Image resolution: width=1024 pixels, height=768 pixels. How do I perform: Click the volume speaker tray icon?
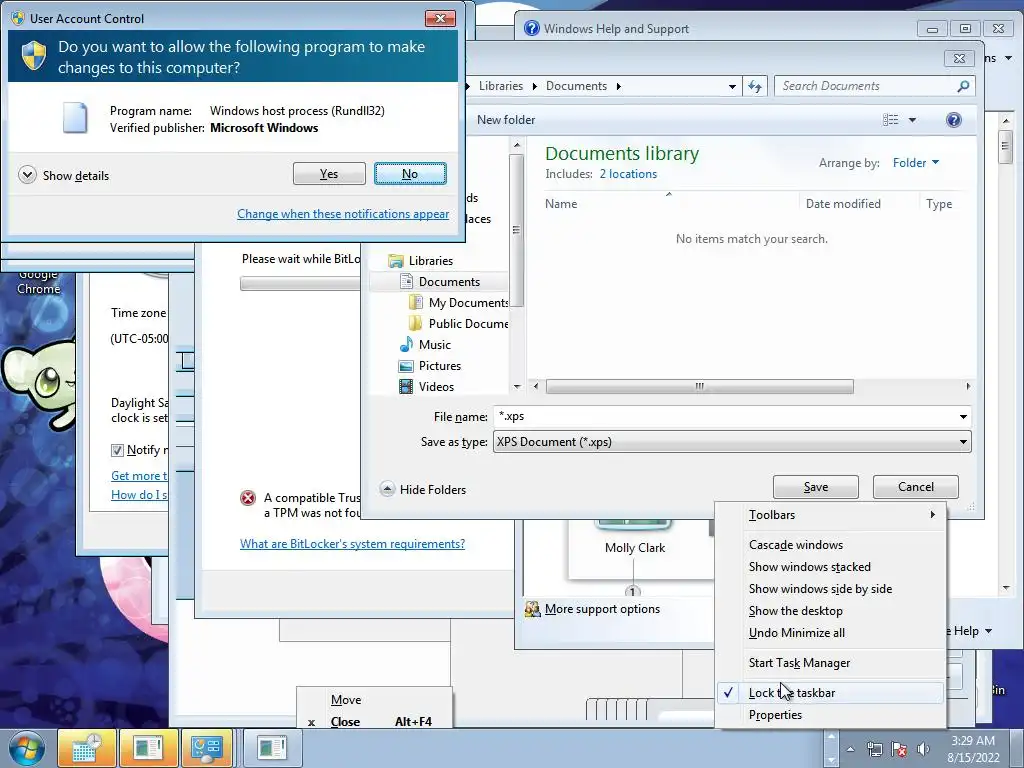click(x=923, y=749)
